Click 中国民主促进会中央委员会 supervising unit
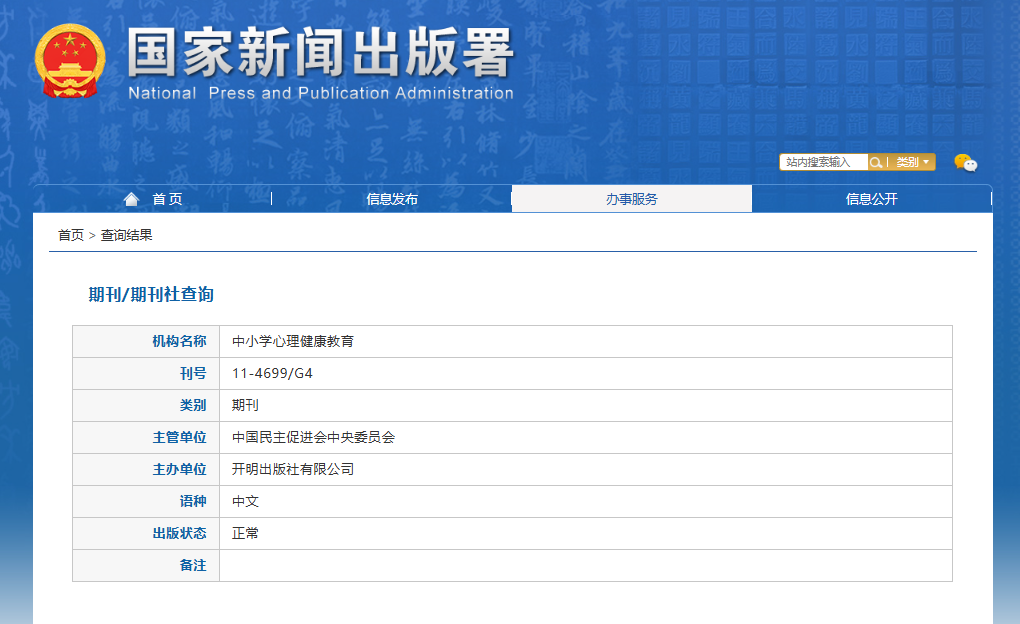The width and height of the screenshot is (1020, 624). [313, 437]
